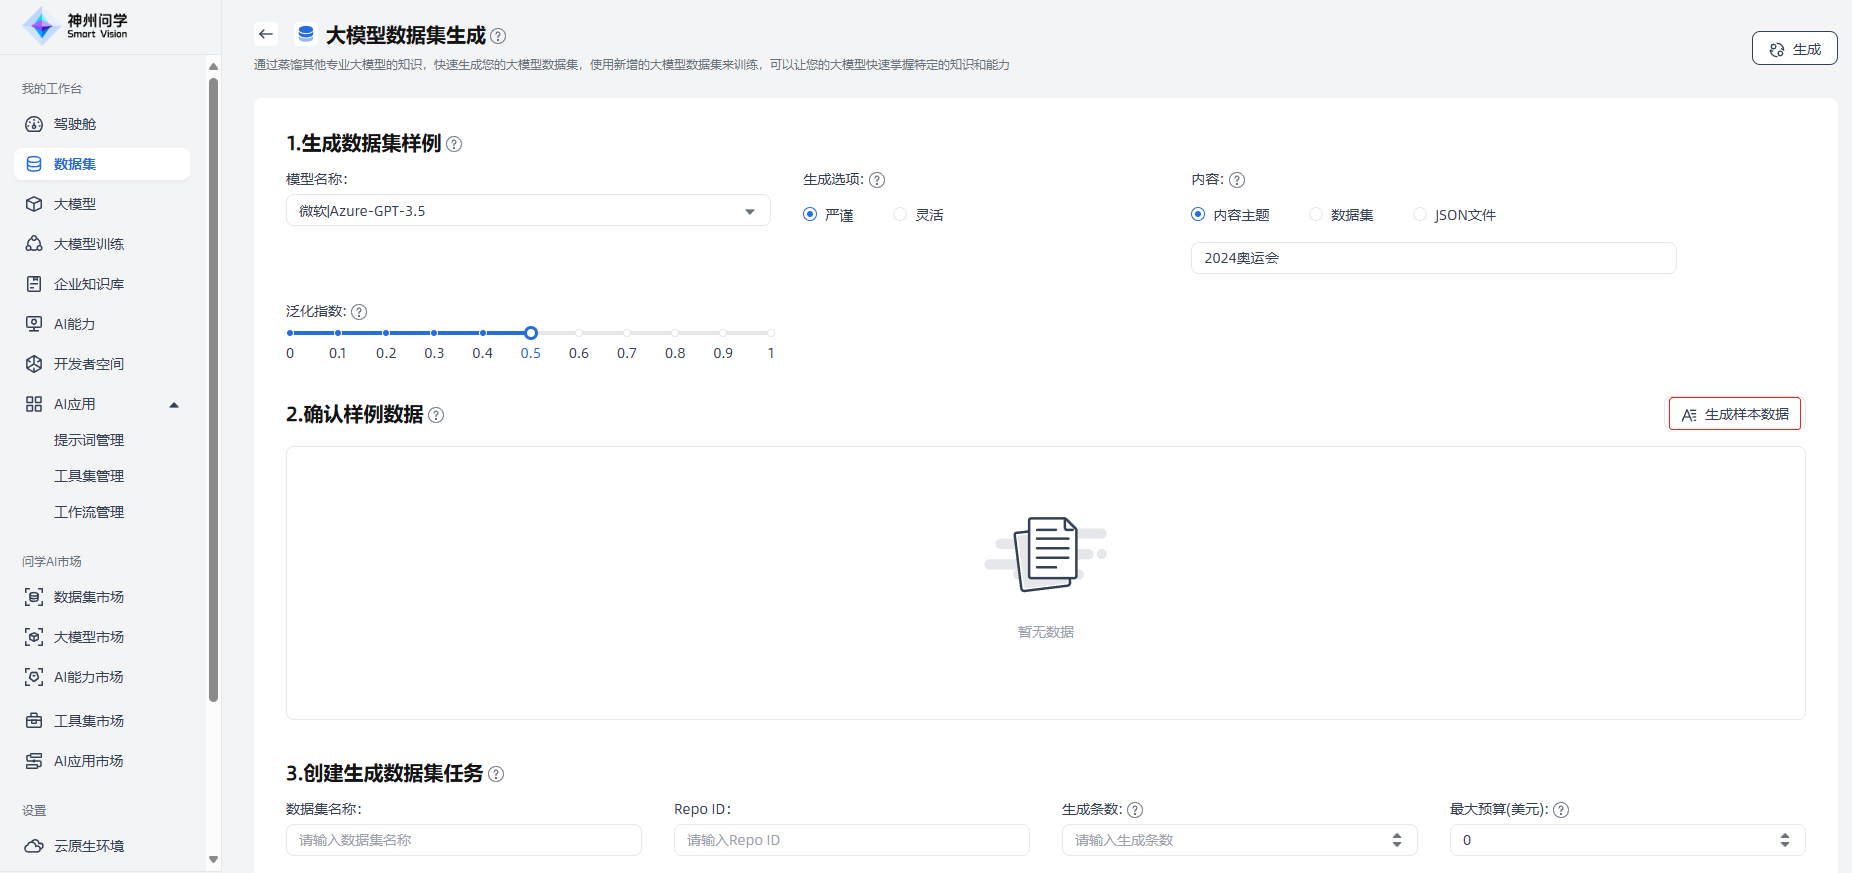
Task: Click the 数据集 database icon in sidebar
Action: coord(34,164)
